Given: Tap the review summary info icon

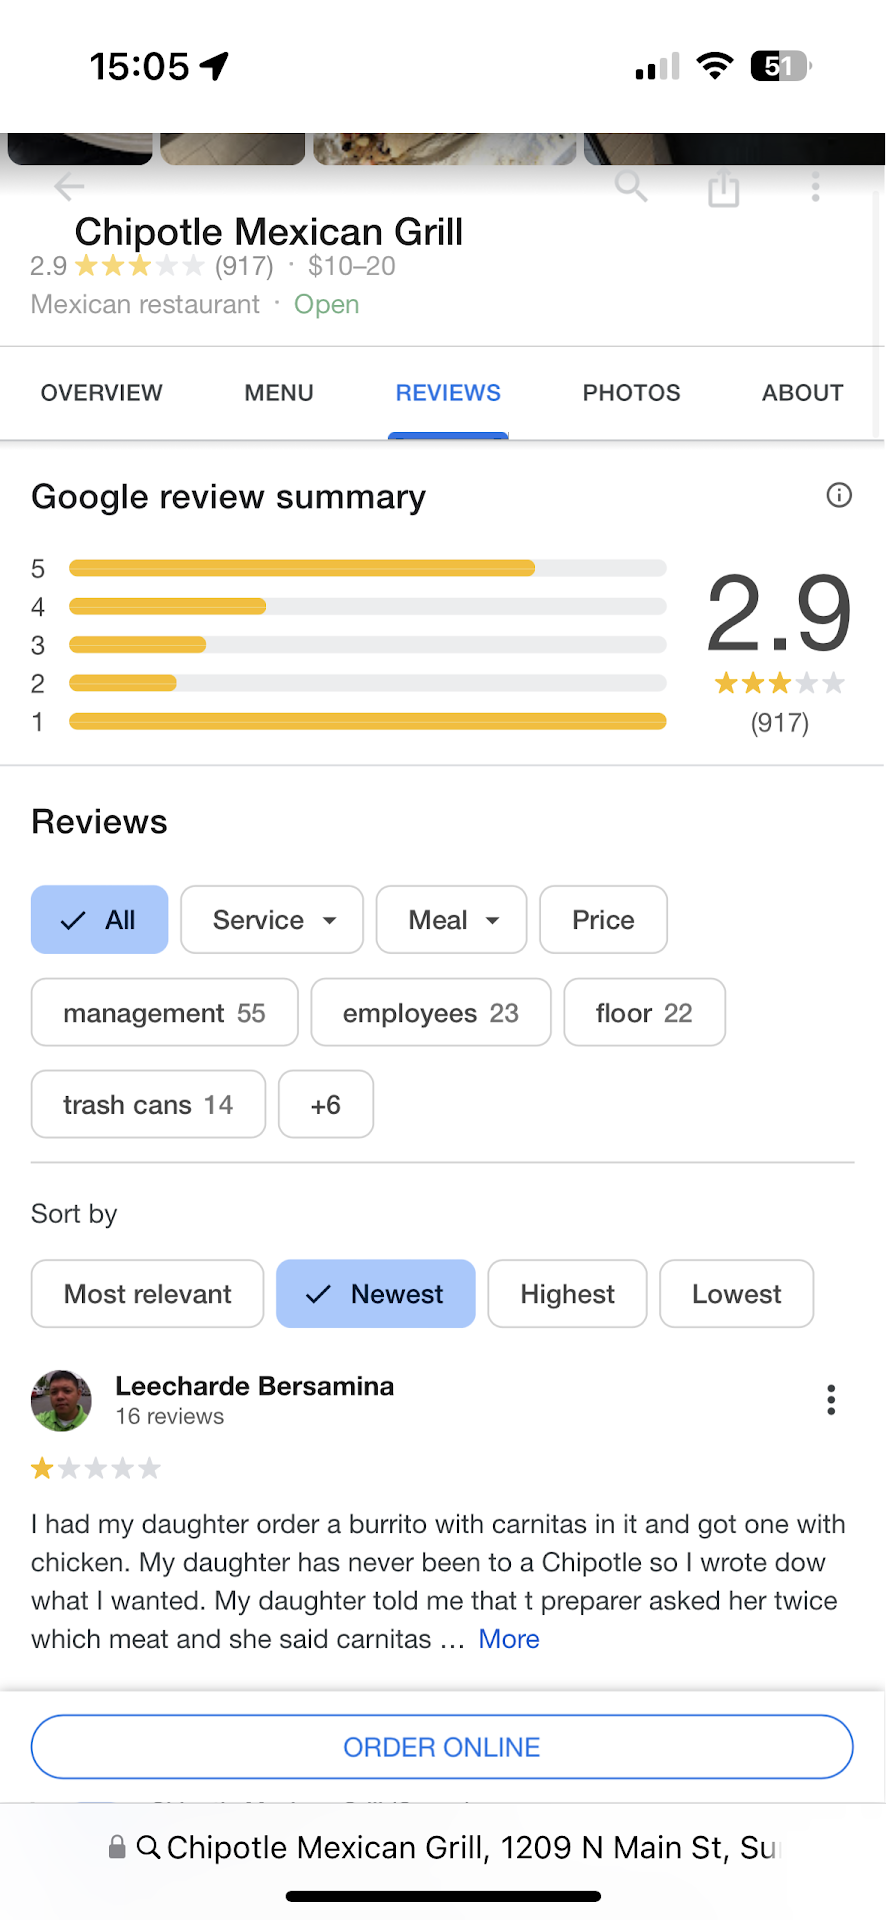Looking at the screenshot, I should [839, 495].
